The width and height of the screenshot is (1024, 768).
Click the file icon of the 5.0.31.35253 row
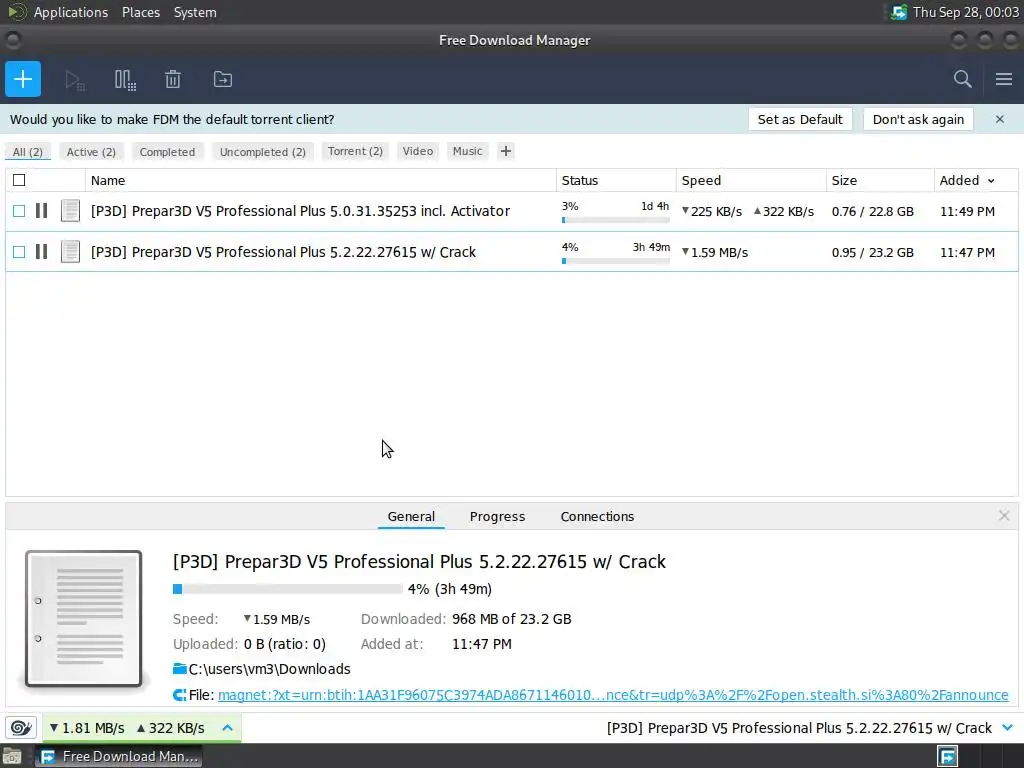click(x=70, y=211)
